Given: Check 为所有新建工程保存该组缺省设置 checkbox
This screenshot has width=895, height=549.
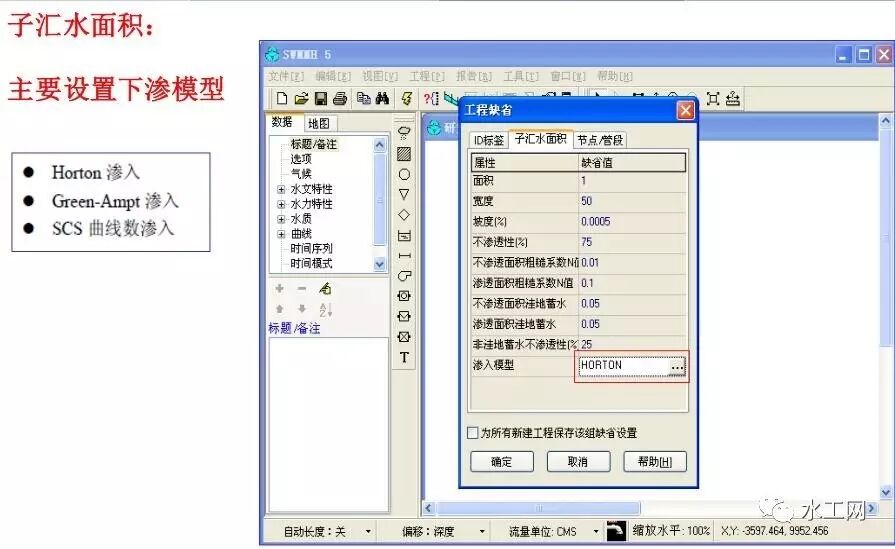Looking at the screenshot, I should [x=473, y=433].
